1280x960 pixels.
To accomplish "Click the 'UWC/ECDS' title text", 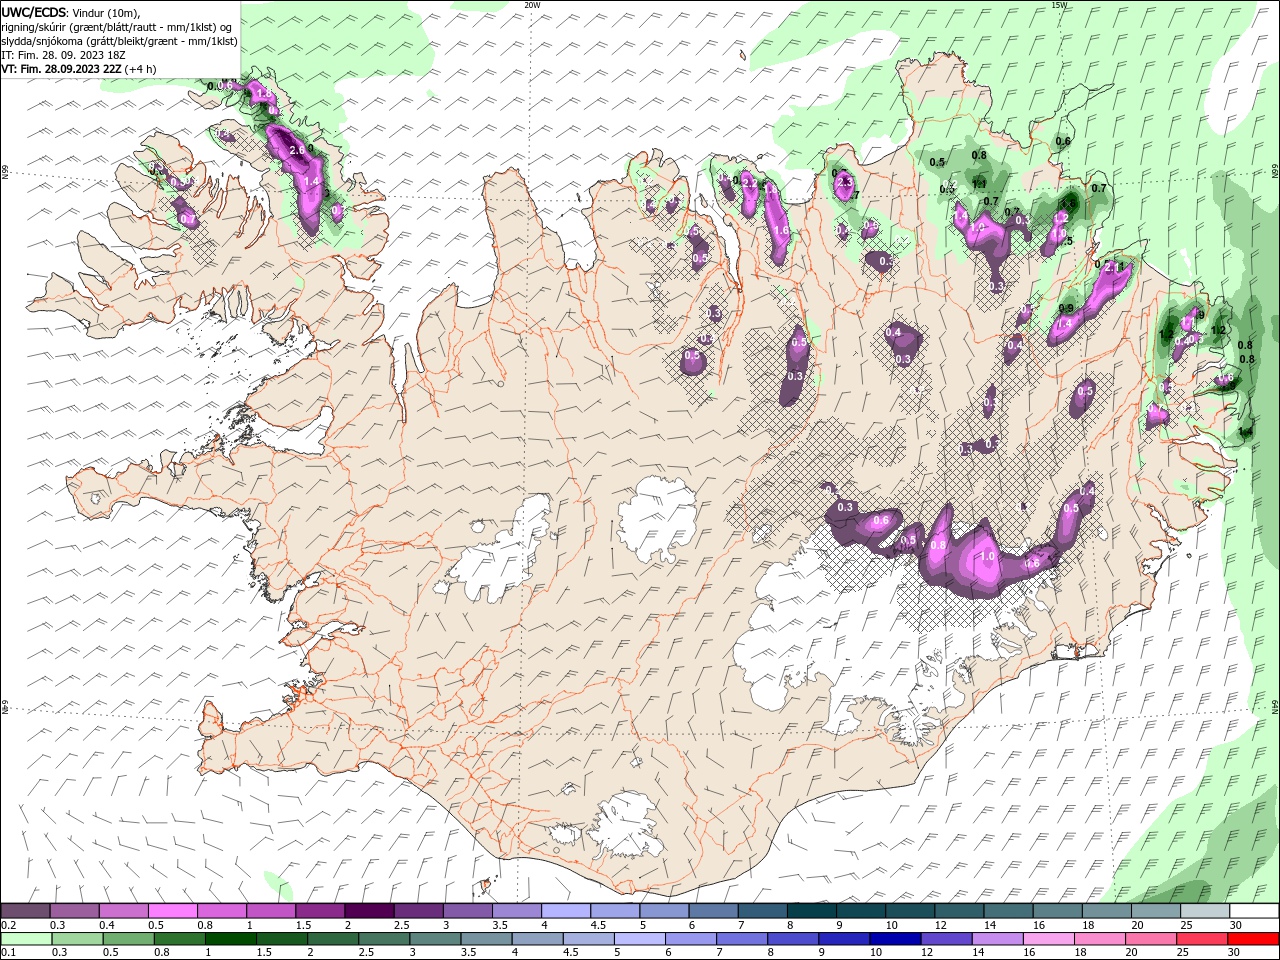I will coord(35,12).
